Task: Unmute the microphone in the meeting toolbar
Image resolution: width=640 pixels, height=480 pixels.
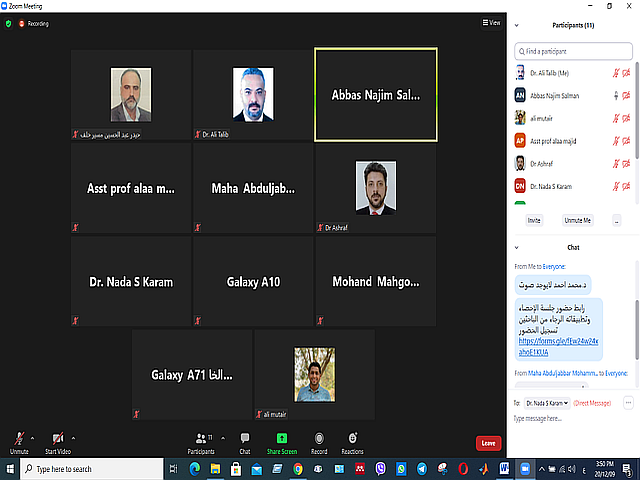Action: point(19,439)
